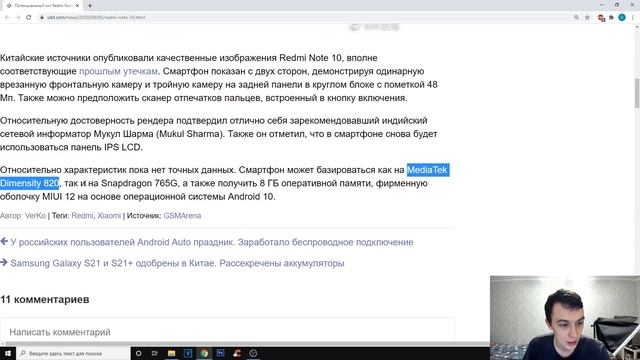Open File Explorer from the taskbar
This screenshot has height=360, width=640.
click(171, 353)
